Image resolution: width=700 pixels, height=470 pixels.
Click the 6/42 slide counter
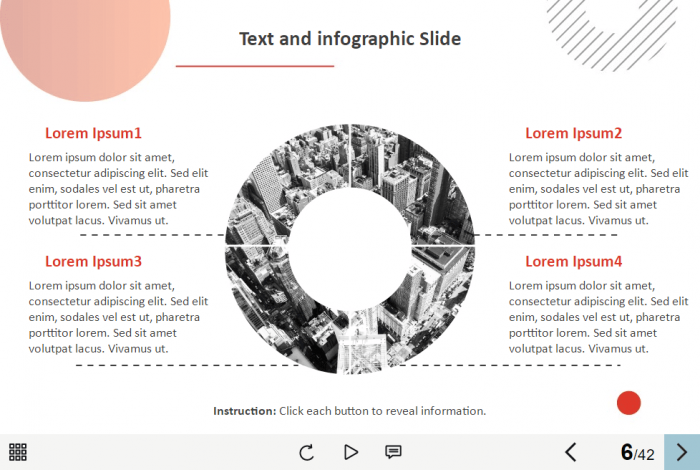[x=637, y=453]
